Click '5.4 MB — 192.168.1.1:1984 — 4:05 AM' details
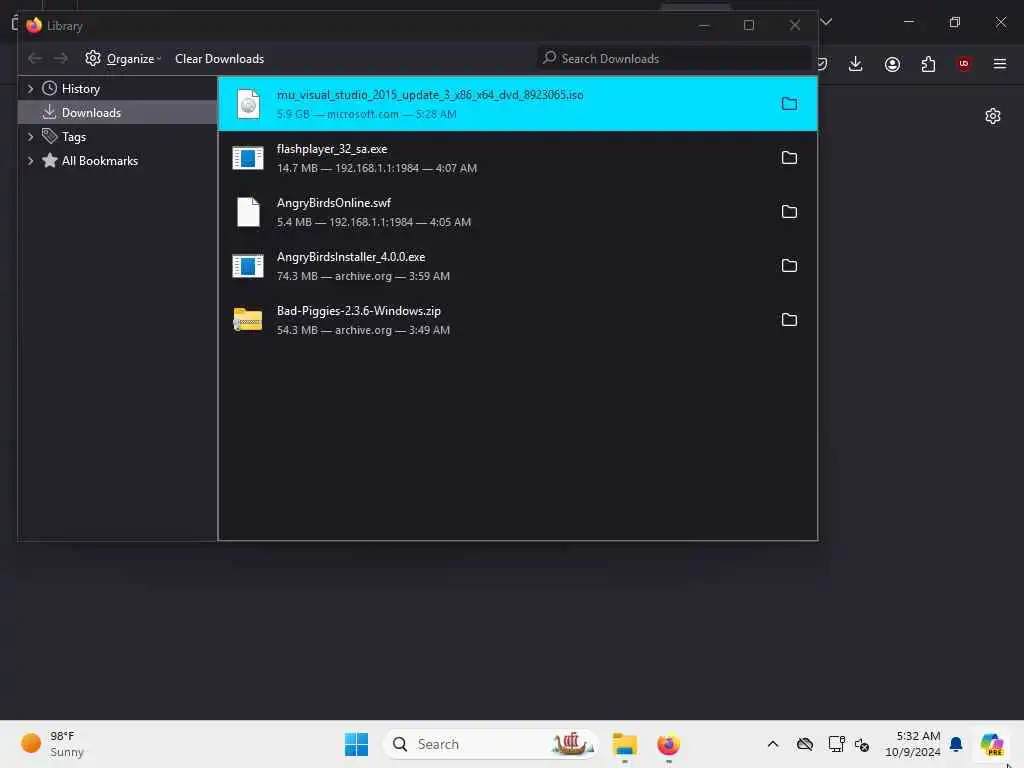Screen dimensions: 1024x768 pyautogui.click(x=374, y=223)
